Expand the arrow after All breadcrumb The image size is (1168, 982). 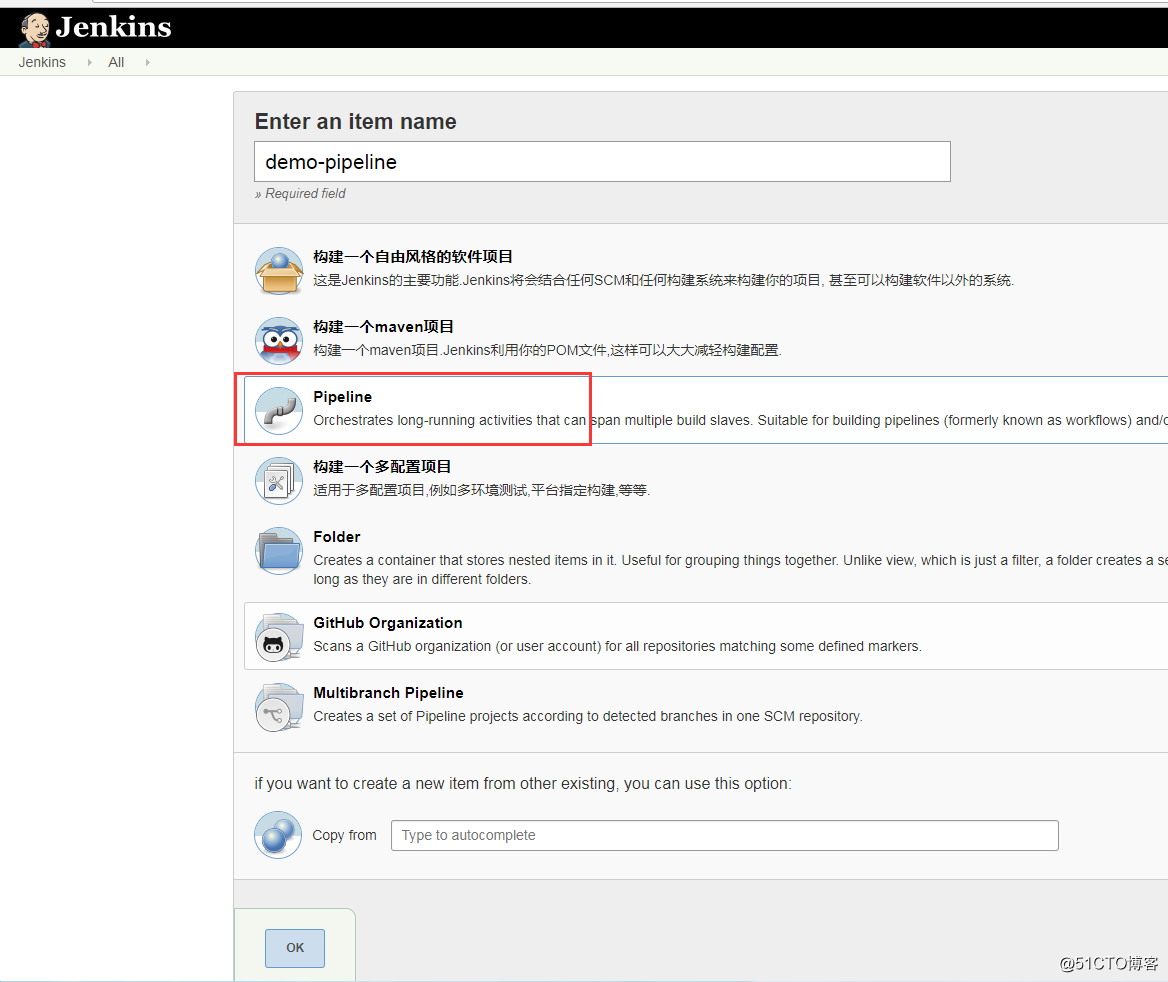coord(147,63)
